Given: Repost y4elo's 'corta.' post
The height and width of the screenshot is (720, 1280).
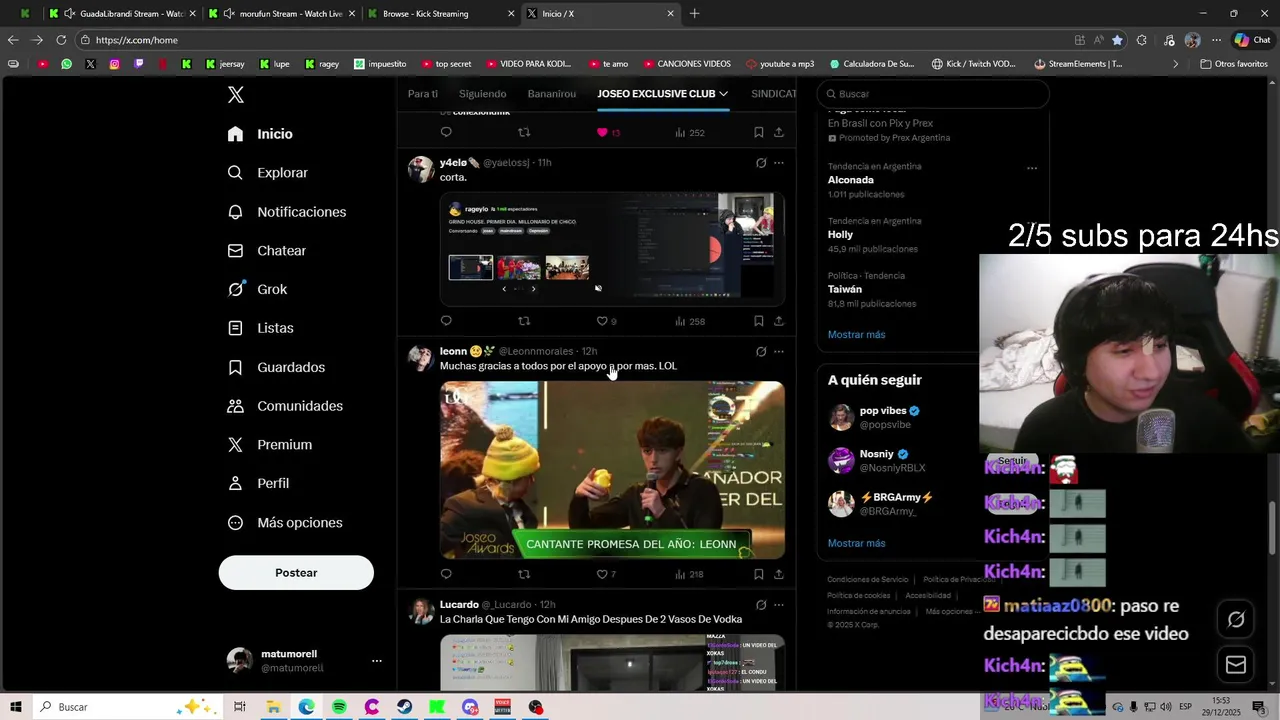Looking at the screenshot, I should click(524, 321).
